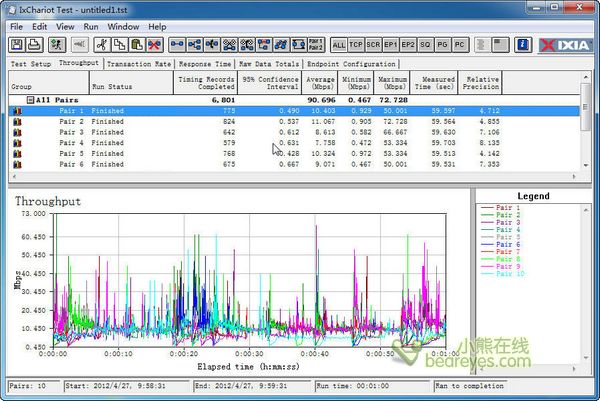Click the Pair 6 row graph icon

(17, 165)
